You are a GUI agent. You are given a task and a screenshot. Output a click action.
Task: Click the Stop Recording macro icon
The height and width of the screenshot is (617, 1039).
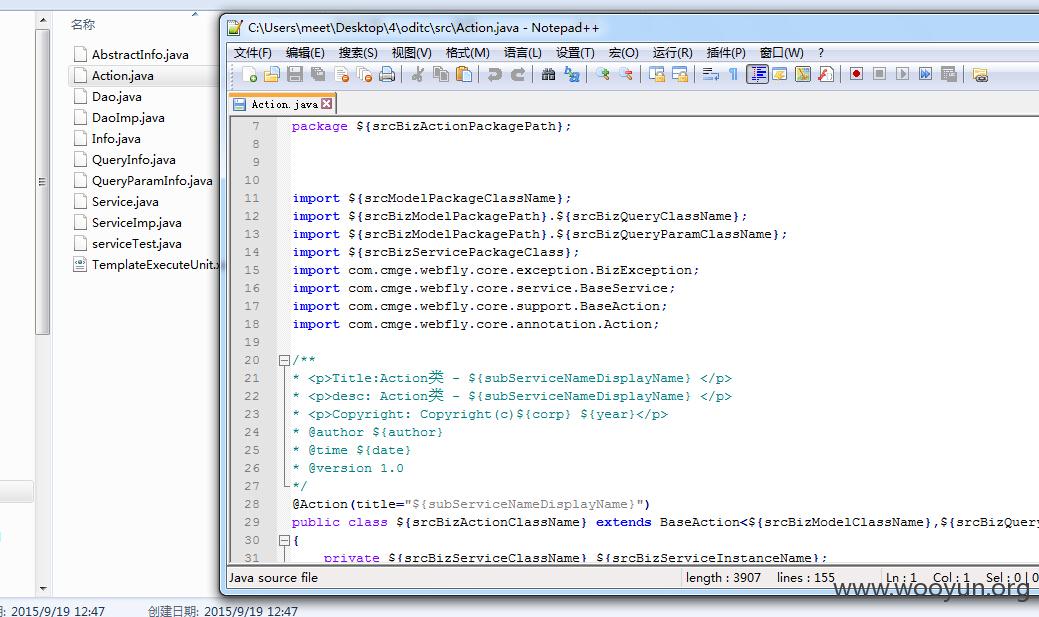click(x=879, y=74)
